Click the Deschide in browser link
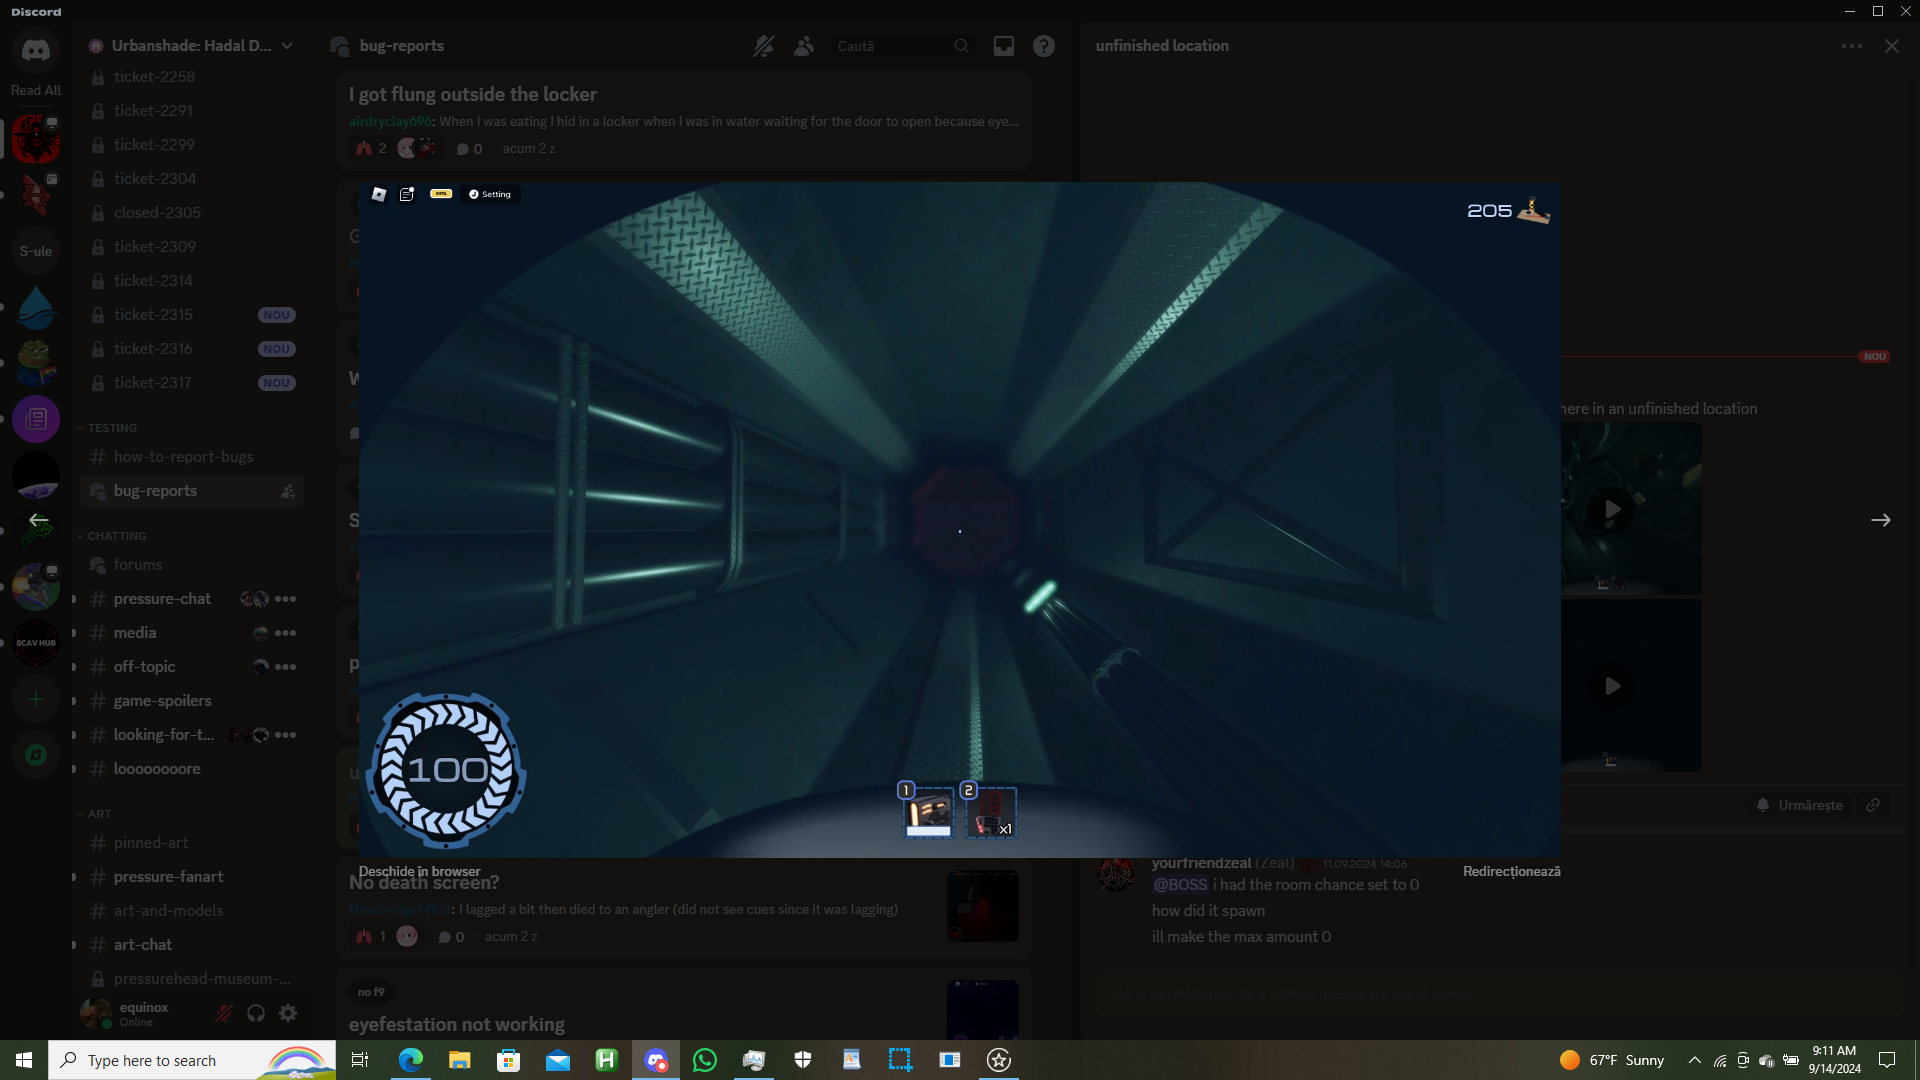 point(419,871)
